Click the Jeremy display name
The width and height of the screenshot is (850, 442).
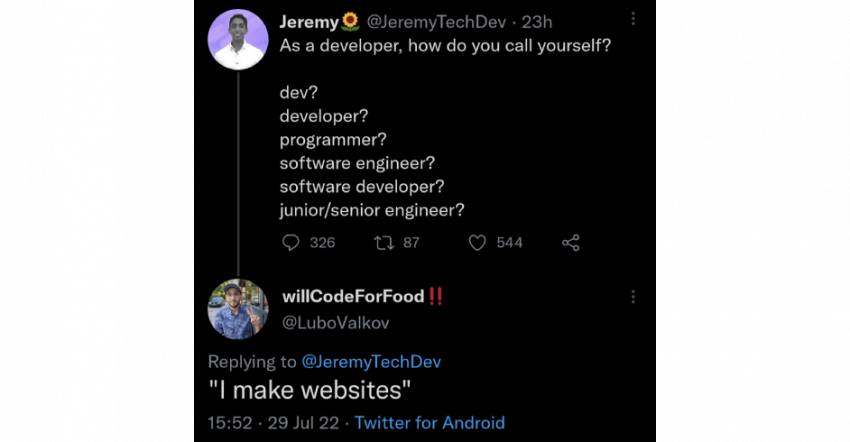tap(309, 21)
